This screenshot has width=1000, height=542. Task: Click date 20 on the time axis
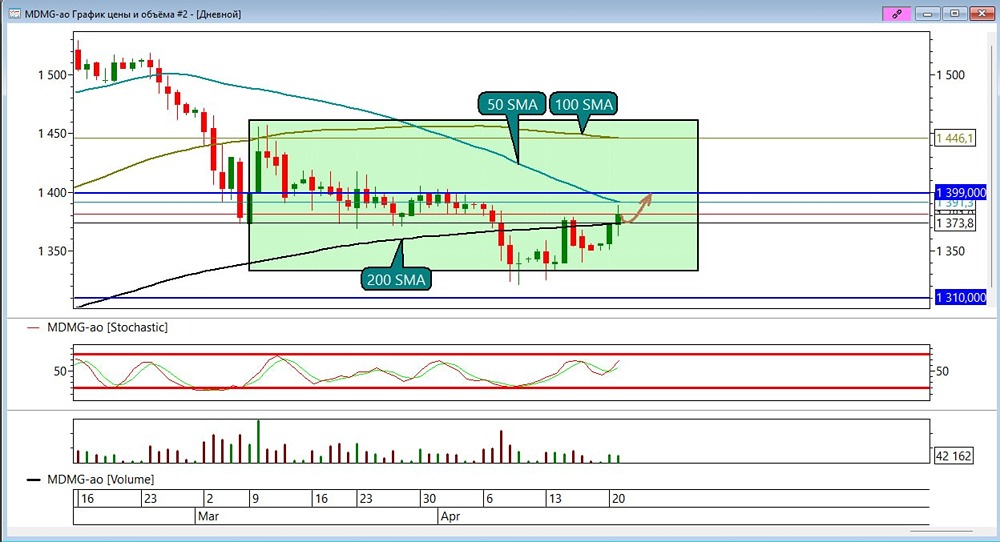(x=618, y=498)
